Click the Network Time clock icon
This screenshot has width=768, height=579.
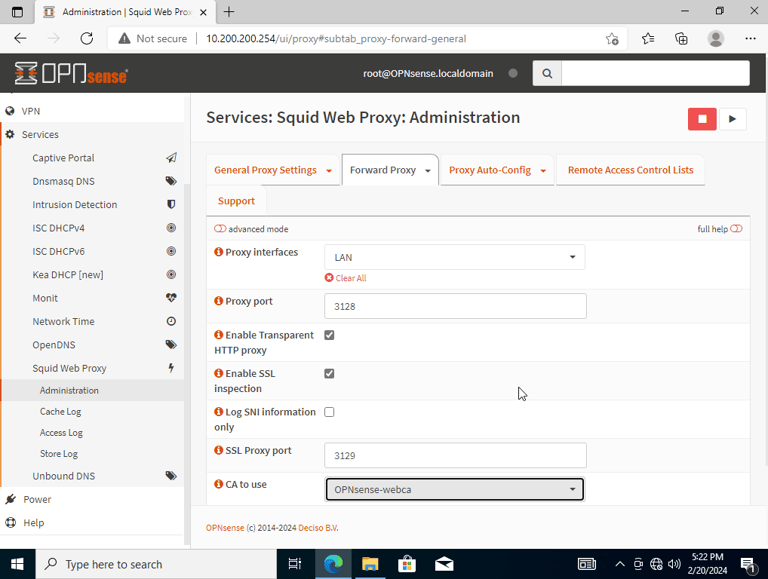point(171,321)
